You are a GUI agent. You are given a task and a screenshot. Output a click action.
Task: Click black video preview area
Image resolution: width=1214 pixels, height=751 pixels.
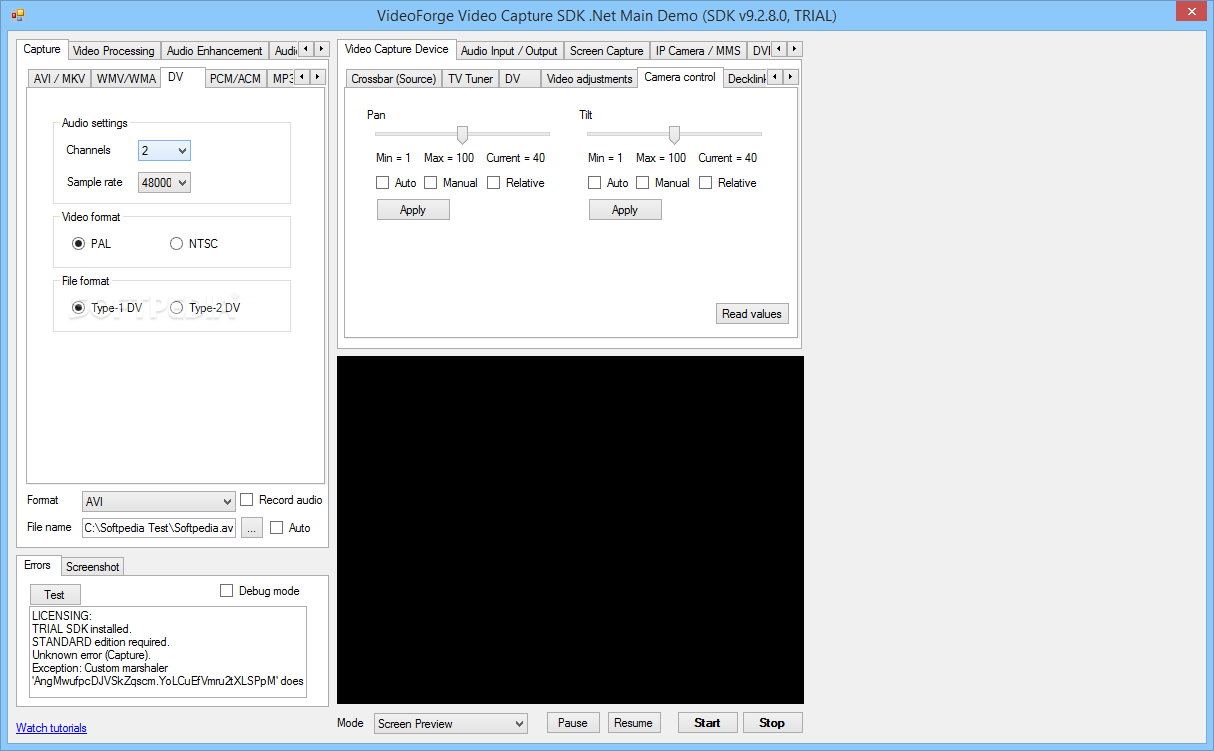[x=570, y=530]
